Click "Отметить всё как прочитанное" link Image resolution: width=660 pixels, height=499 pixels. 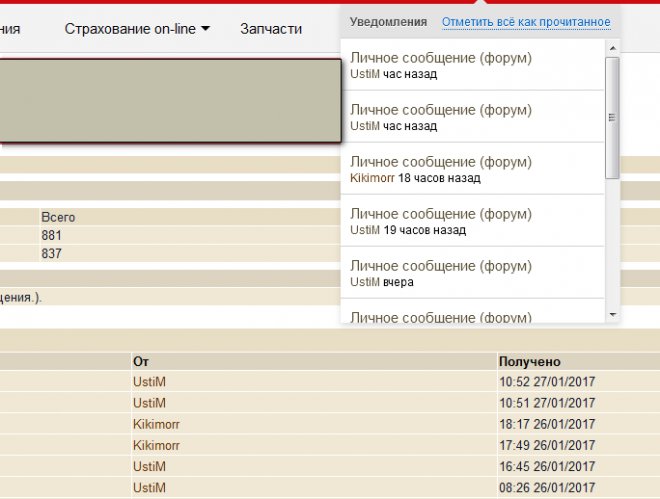coord(526,21)
